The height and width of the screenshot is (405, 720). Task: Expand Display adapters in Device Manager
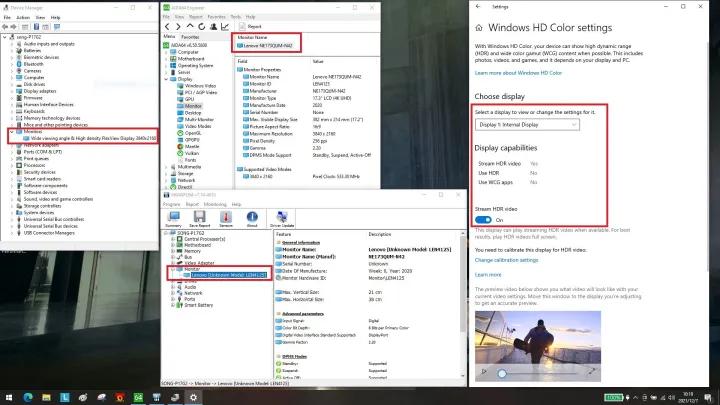click(x=11, y=91)
